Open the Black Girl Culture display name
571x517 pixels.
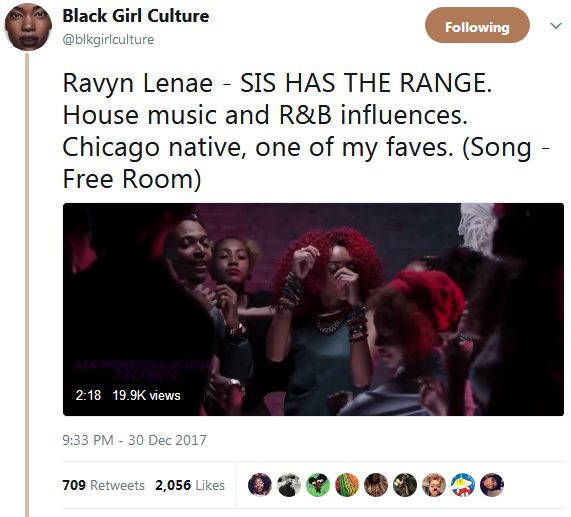tap(136, 16)
